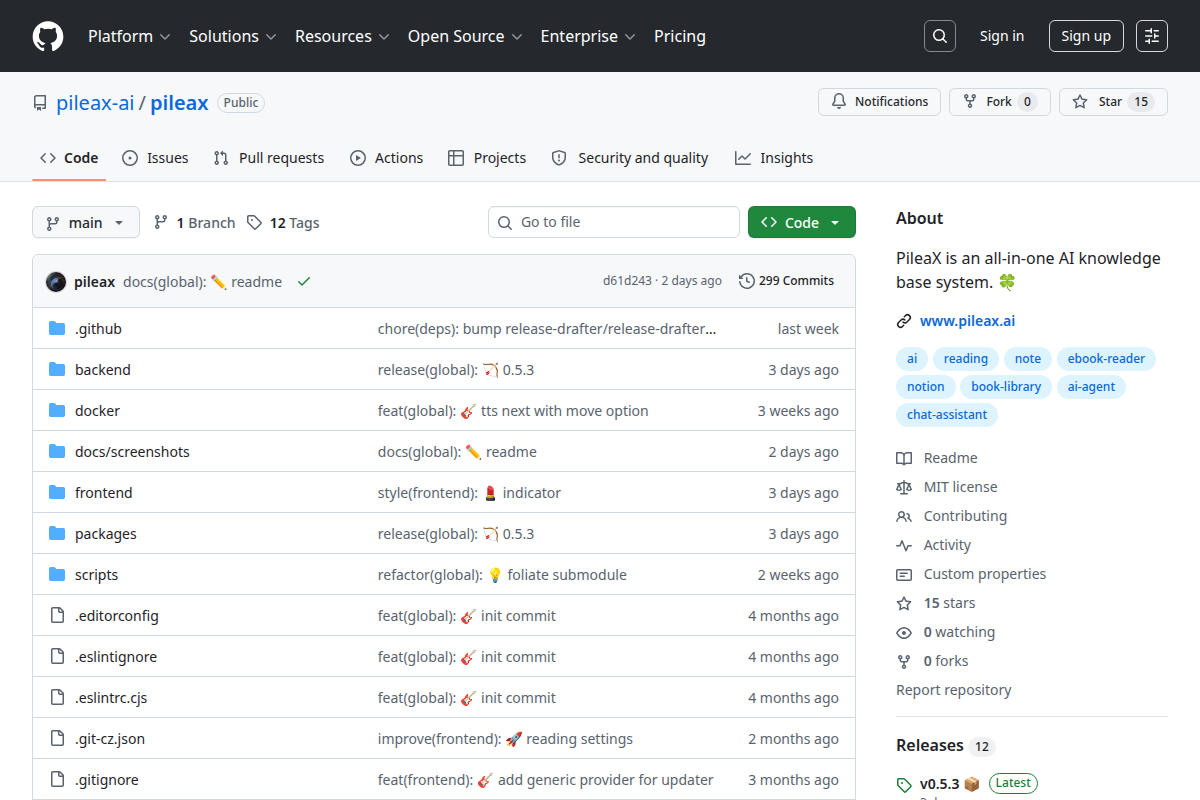This screenshot has width=1200, height=800.
Task: Open 299 Commits history
Action: (786, 281)
